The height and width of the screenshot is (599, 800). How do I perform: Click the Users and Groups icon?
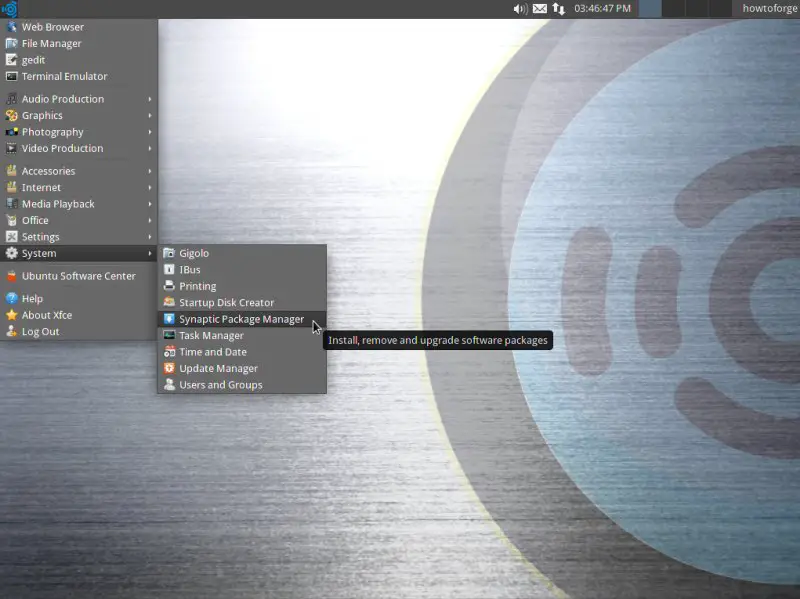(x=169, y=384)
